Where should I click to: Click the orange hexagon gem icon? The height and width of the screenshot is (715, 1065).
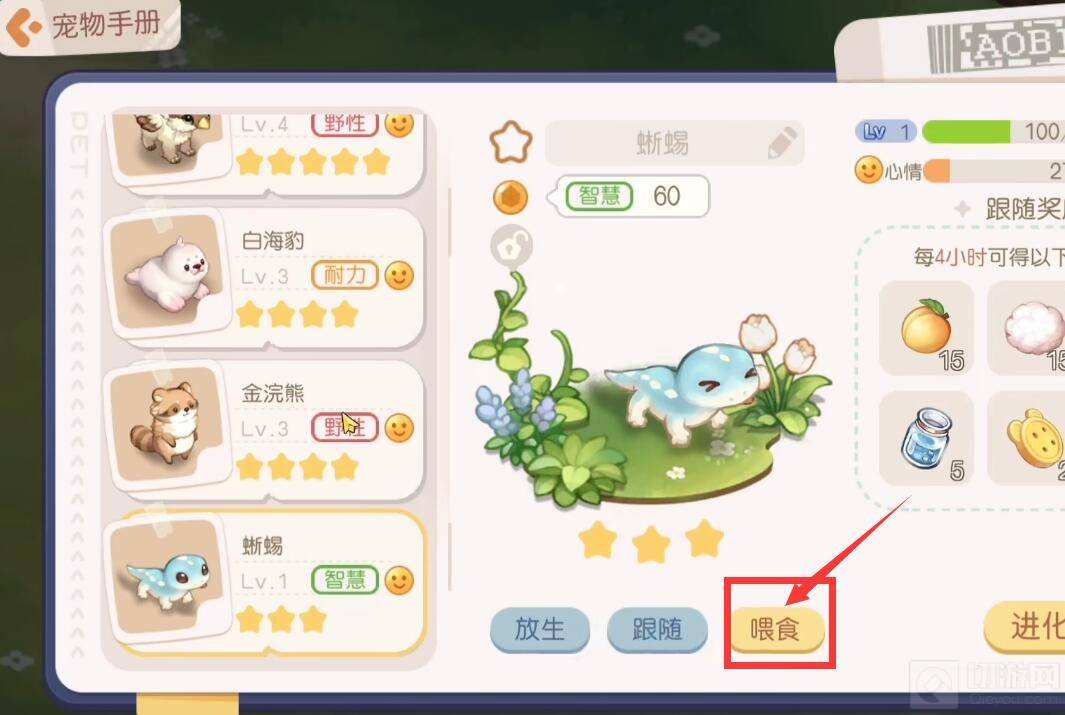point(511,197)
